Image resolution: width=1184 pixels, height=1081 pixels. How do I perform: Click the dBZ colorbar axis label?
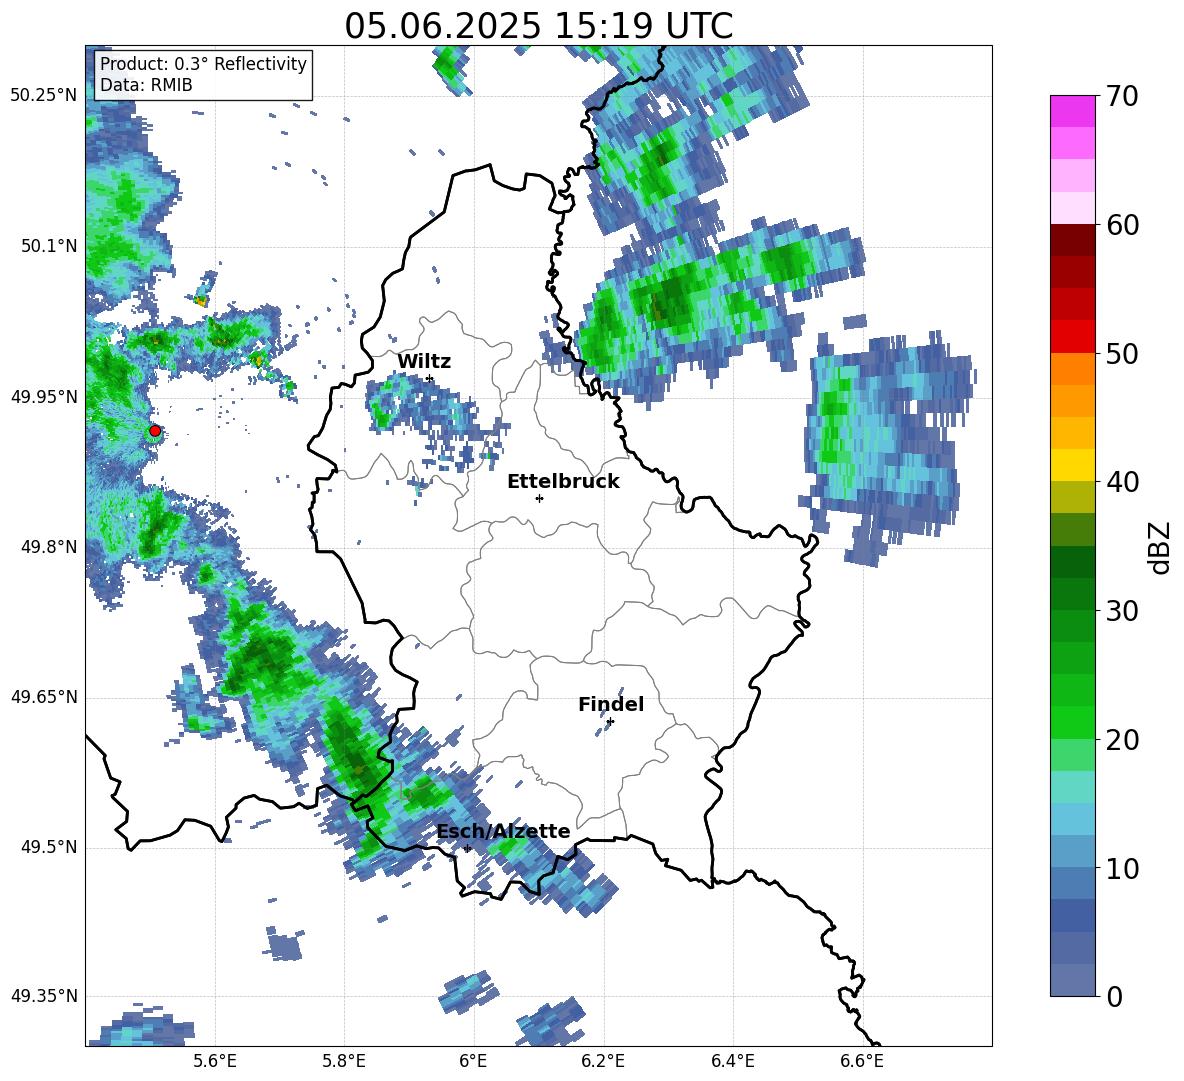tap(1161, 547)
